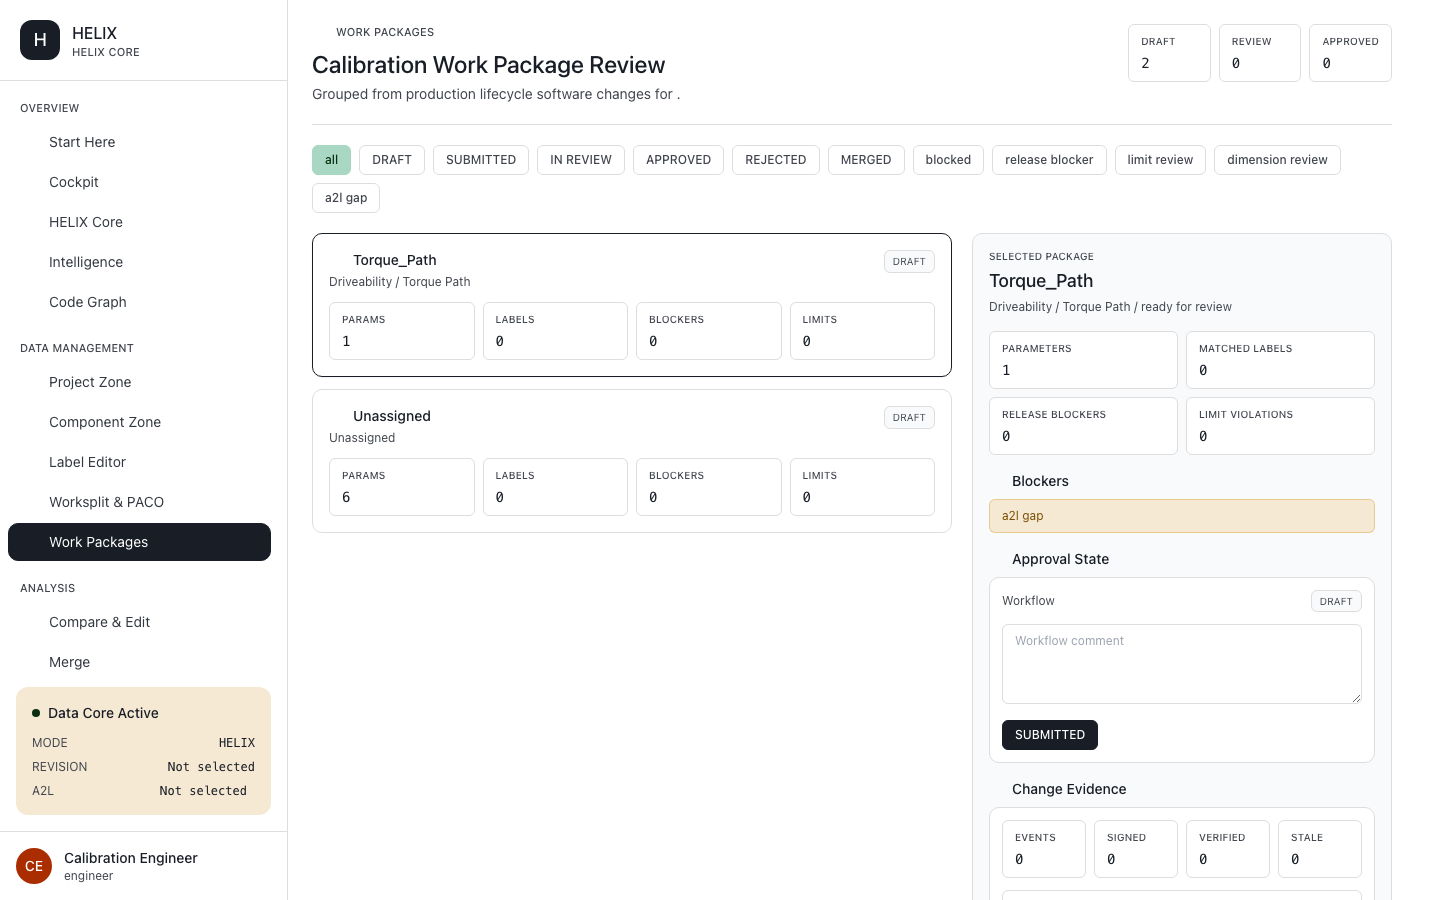Filter packages by APPROVED status

(678, 160)
